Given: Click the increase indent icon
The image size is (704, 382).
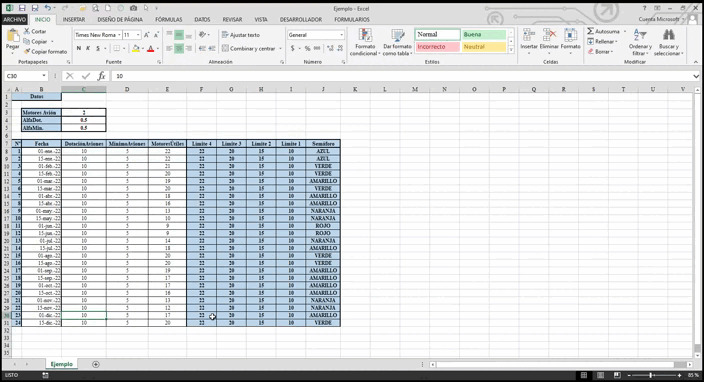Looking at the screenshot, I should pos(212,48).
